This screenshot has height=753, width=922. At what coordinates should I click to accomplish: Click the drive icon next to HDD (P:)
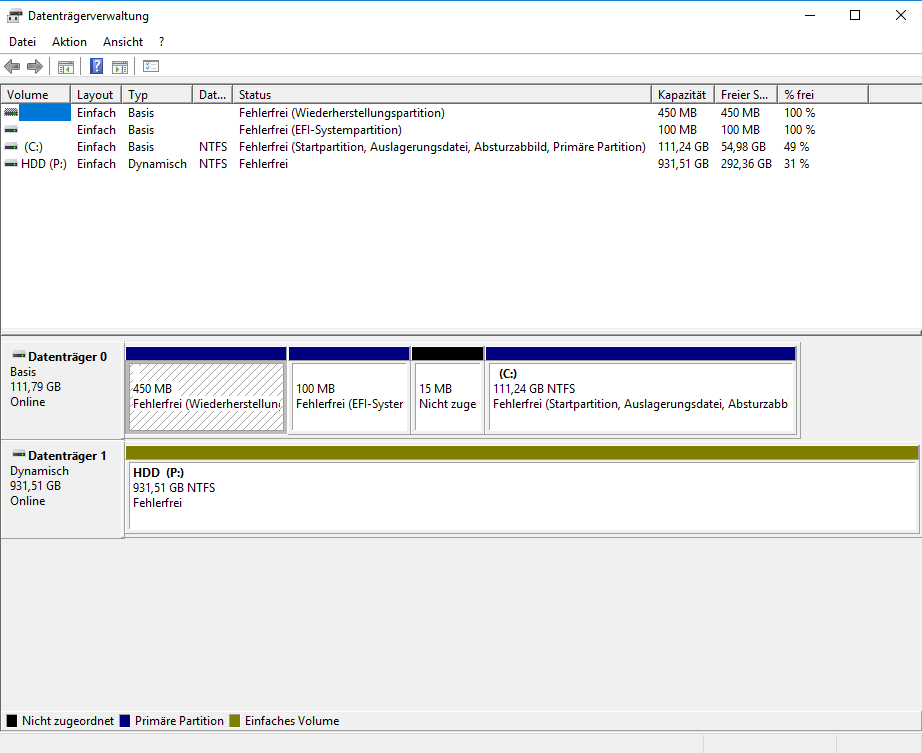[x=11, y=163]
